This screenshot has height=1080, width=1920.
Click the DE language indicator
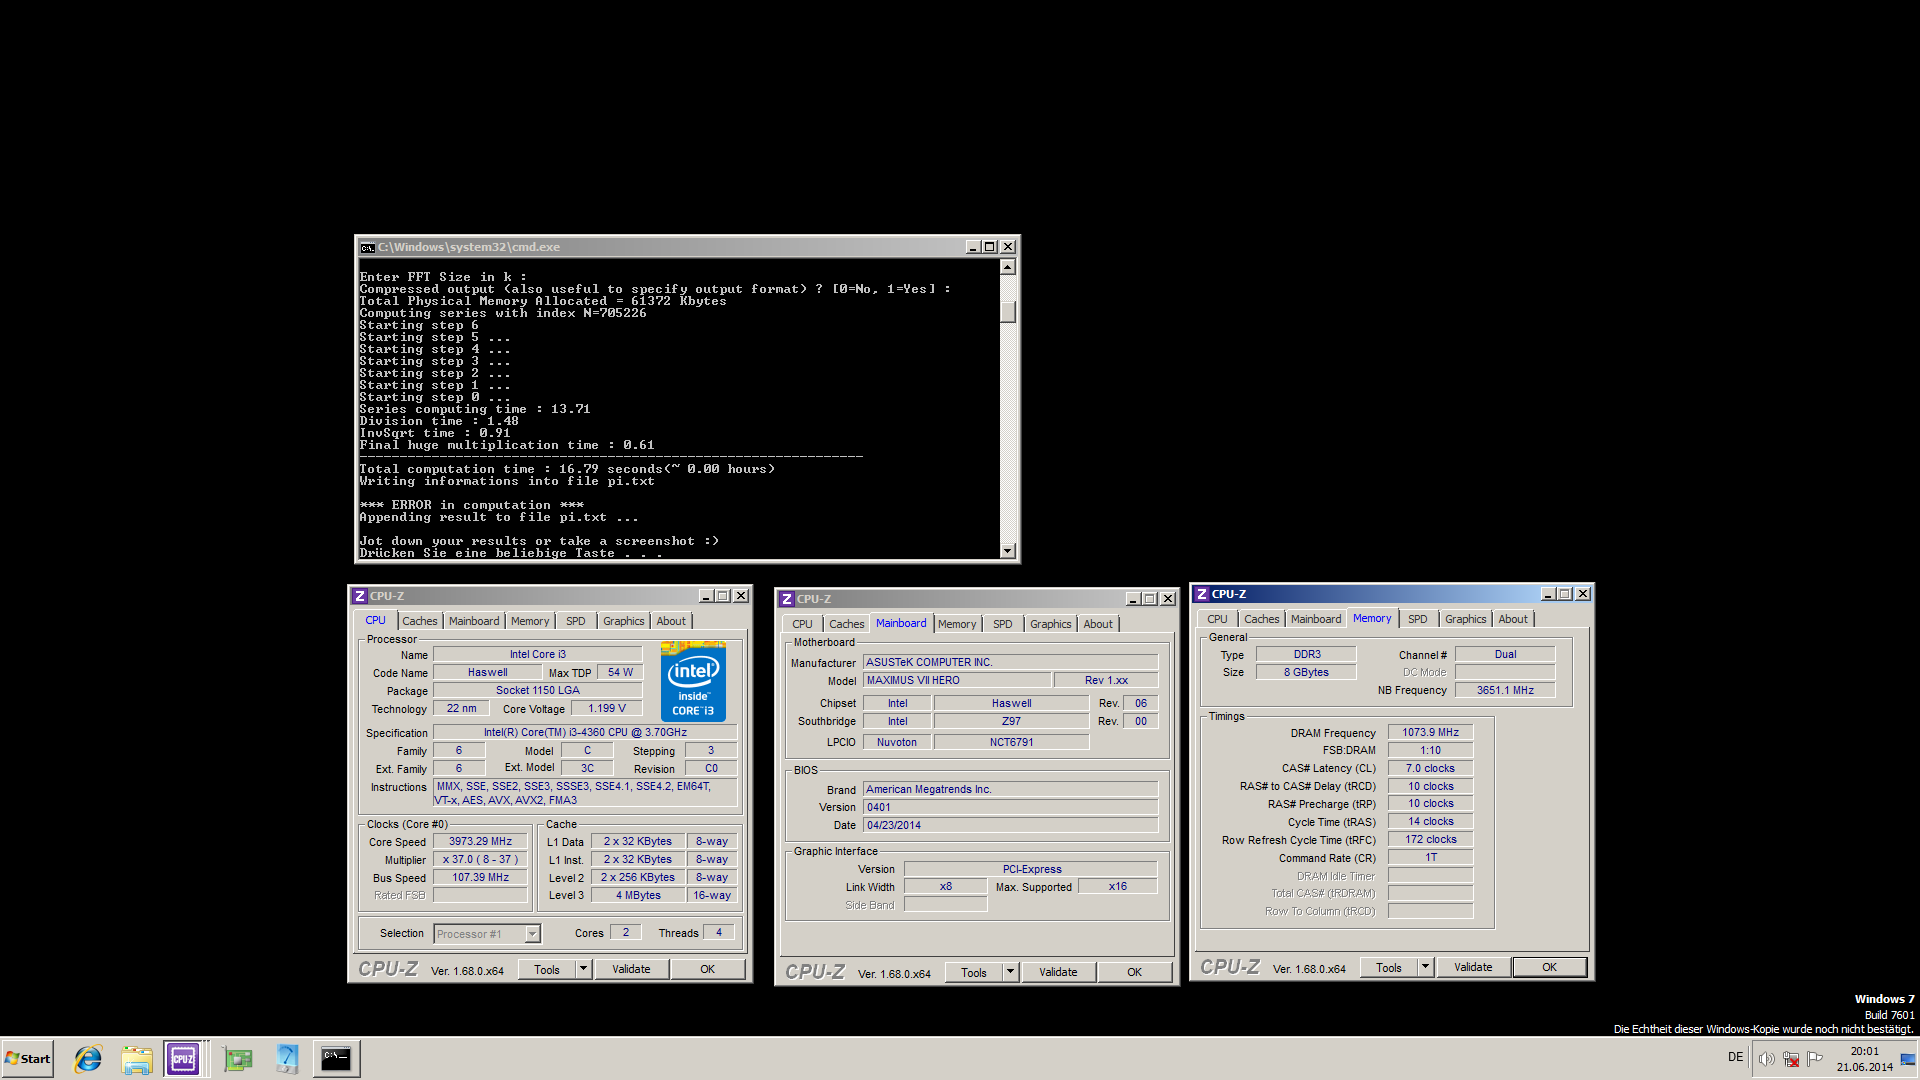coord(1735,1057)
